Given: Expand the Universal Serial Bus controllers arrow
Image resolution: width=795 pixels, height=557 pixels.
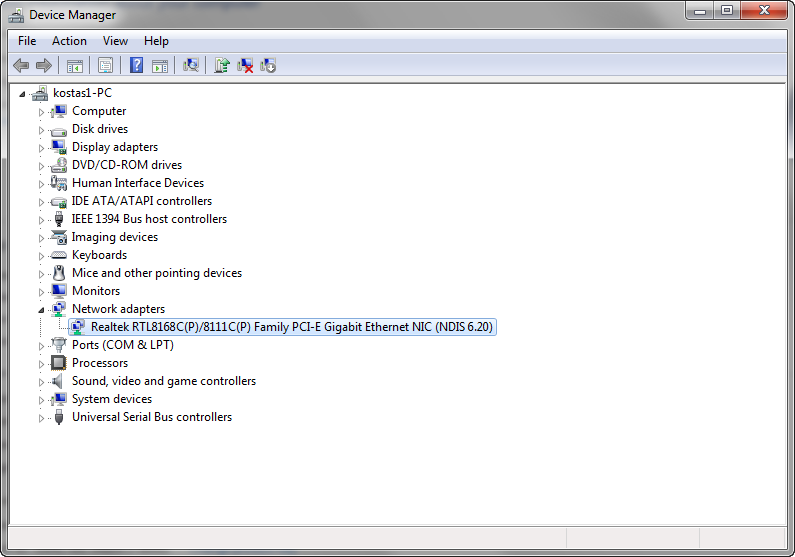Looking at the screenshot, I should tap(41, 418).
